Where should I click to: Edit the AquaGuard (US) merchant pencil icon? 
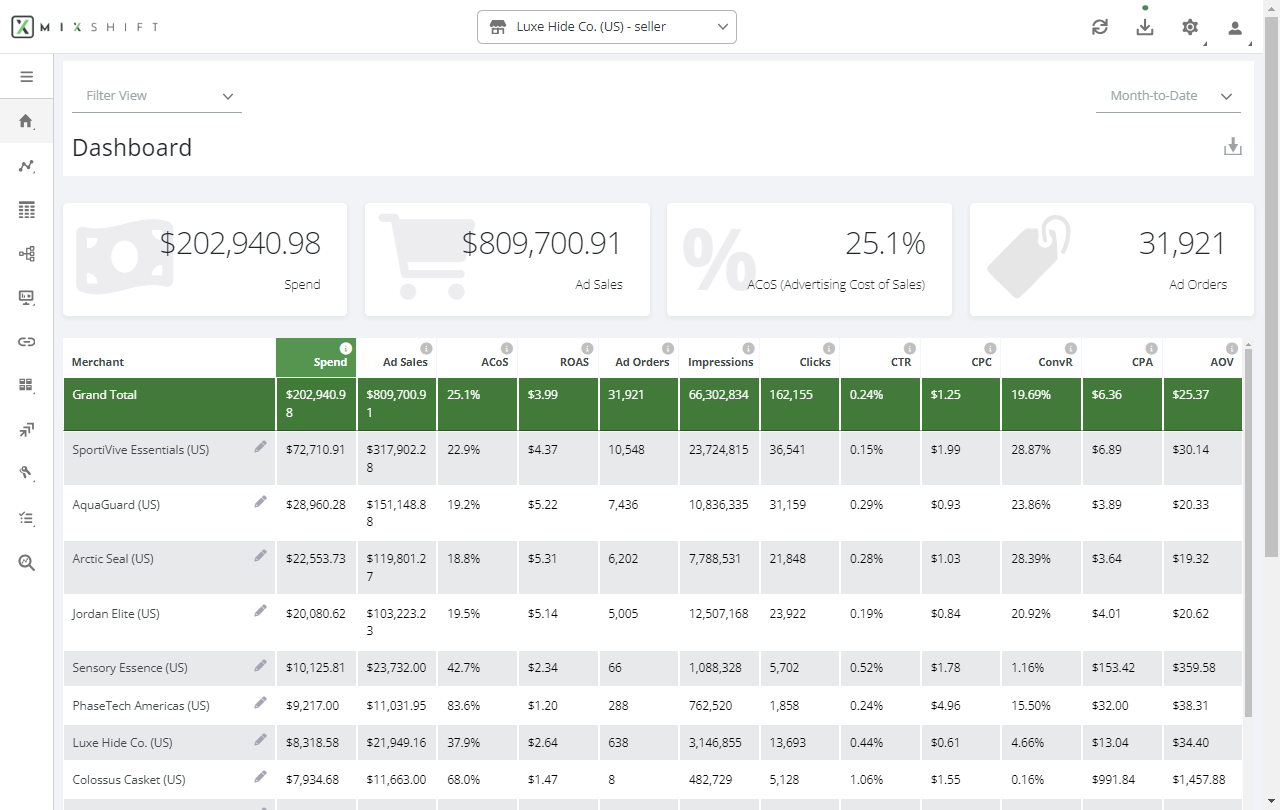pyautogui.click(x=260, y=502)
